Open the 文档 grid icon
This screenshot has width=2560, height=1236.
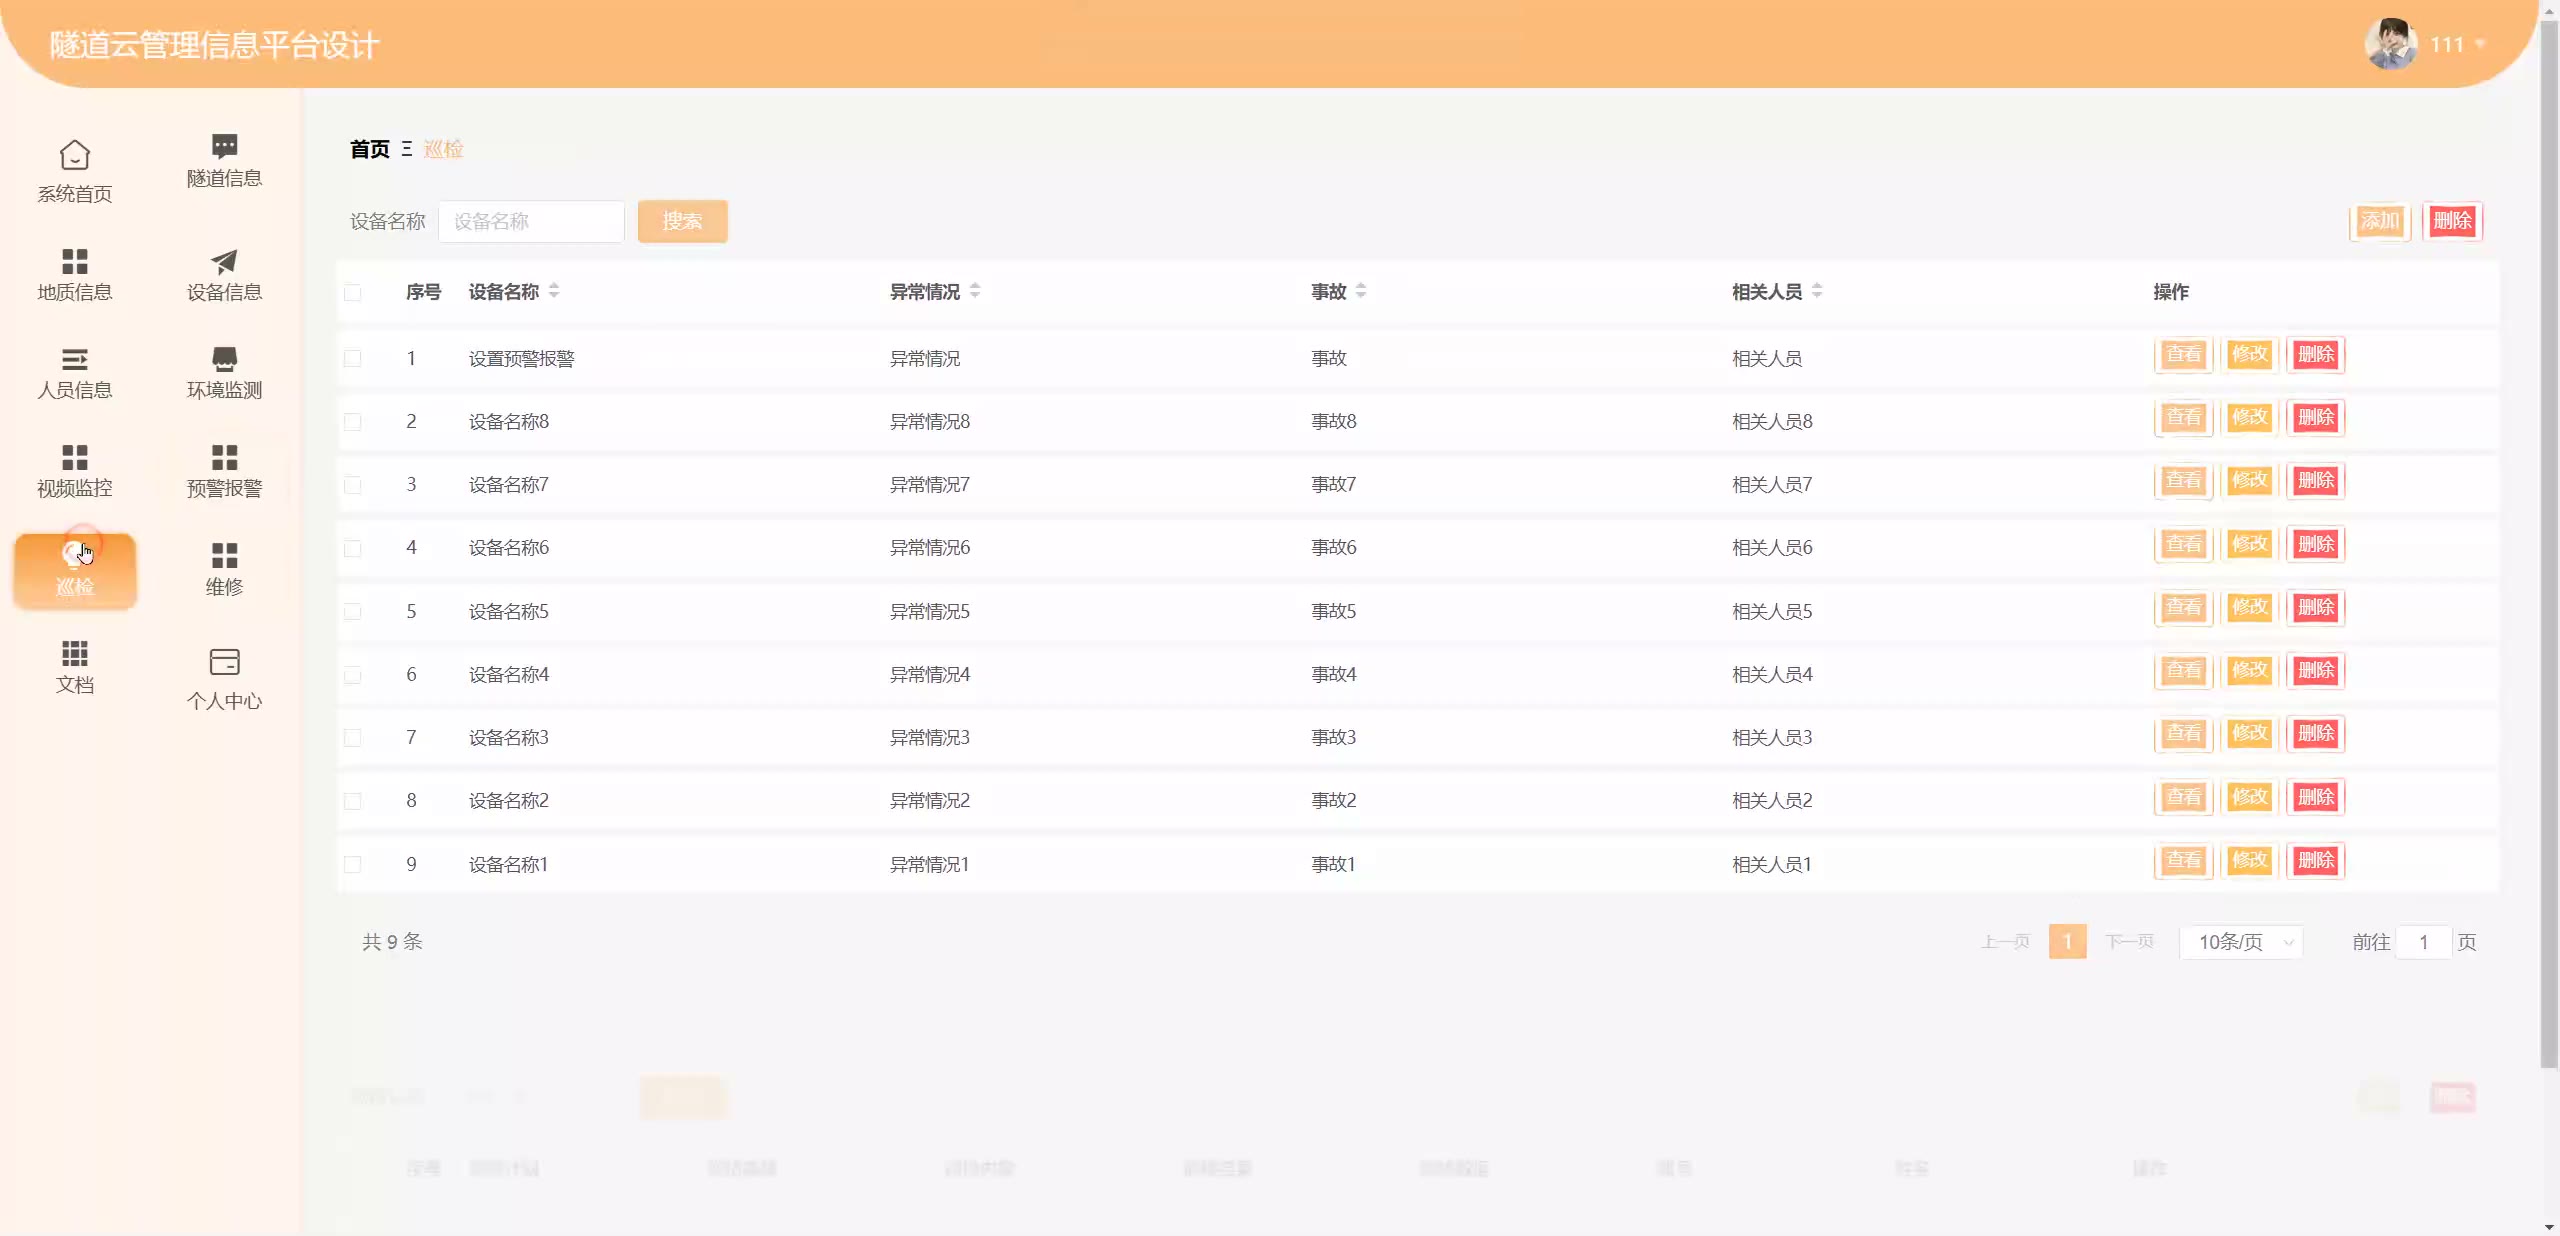click(75, 654)
